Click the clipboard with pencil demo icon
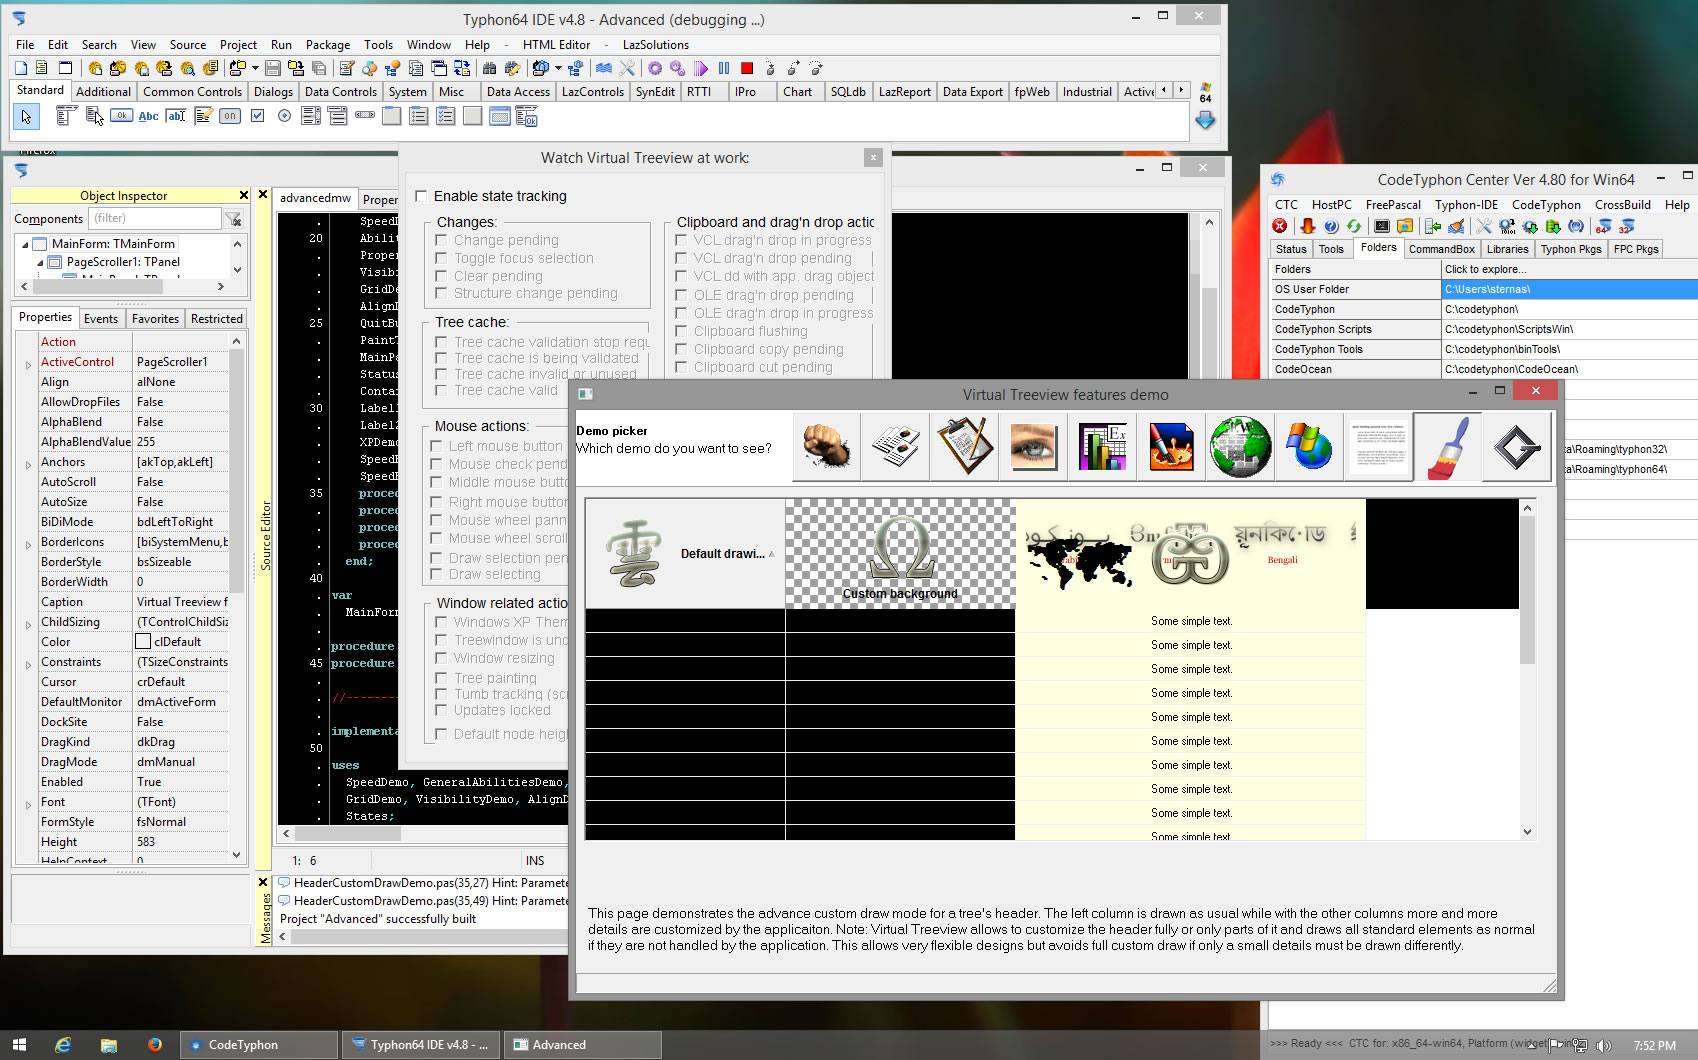 (x=964, y=447)
